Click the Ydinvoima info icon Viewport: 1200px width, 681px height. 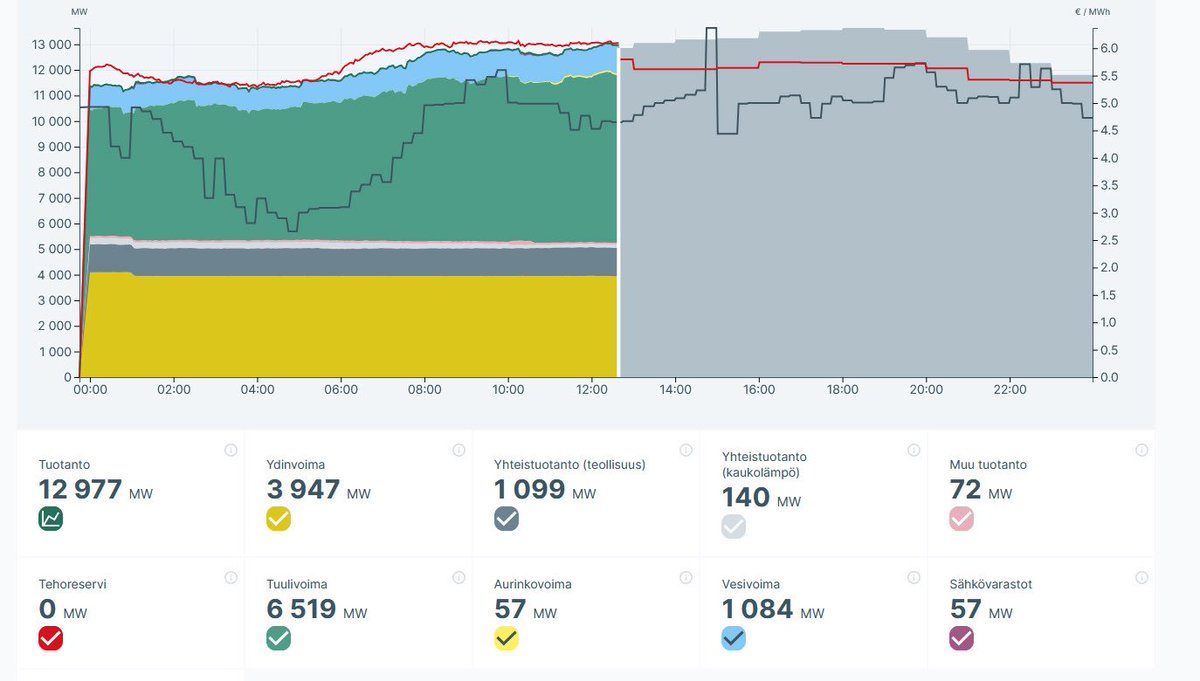coord(459,450)
